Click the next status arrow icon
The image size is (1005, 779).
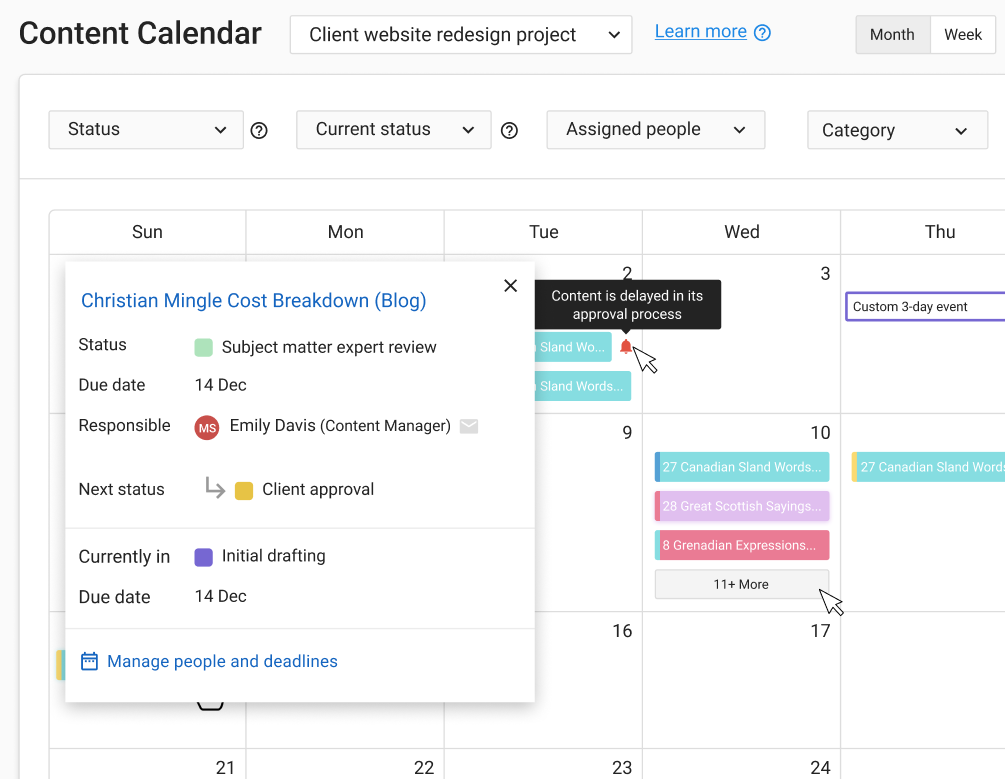[215, 488]
